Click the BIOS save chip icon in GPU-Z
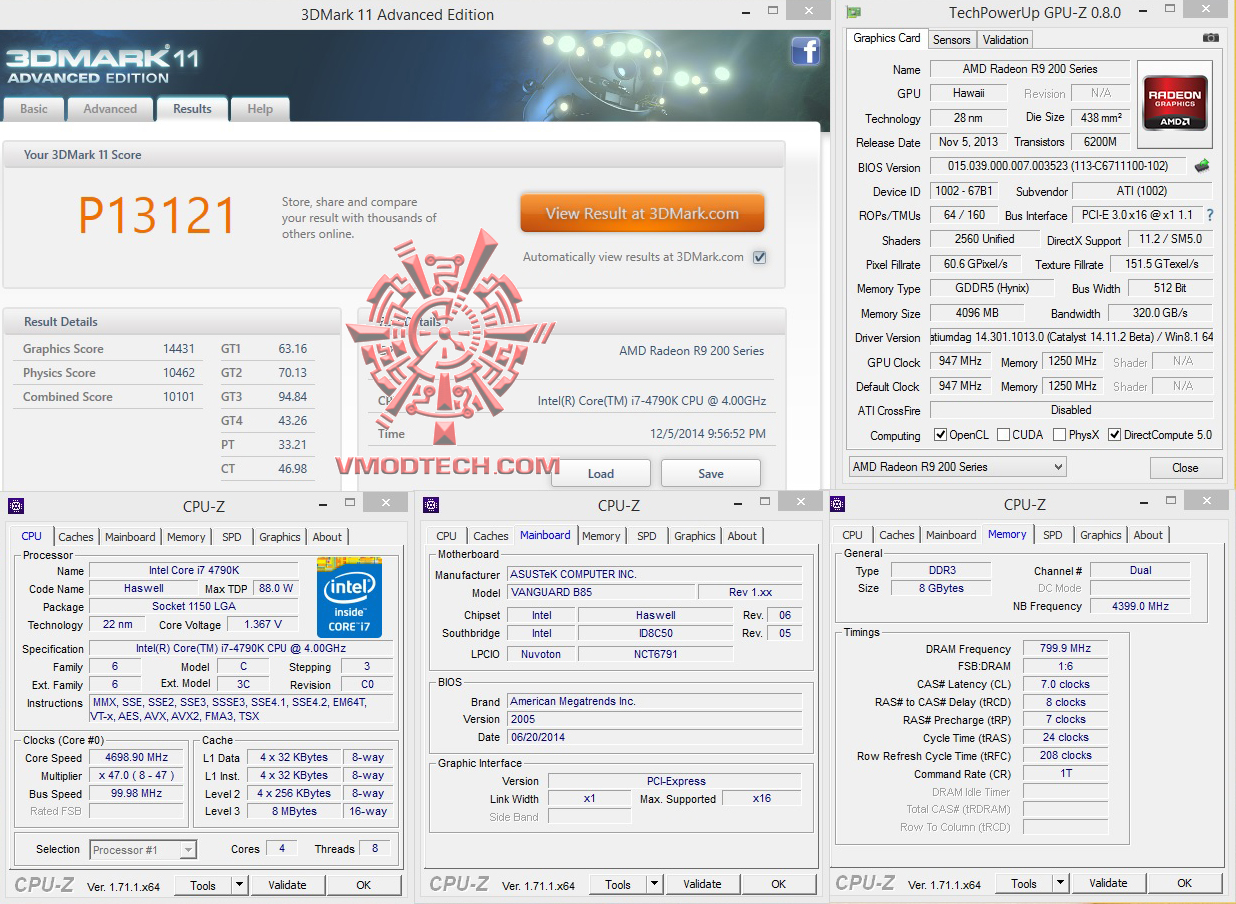Image resolution: width=1236 pixels, height=904 pixels. pyautogui.click(x=1202, y=166)
